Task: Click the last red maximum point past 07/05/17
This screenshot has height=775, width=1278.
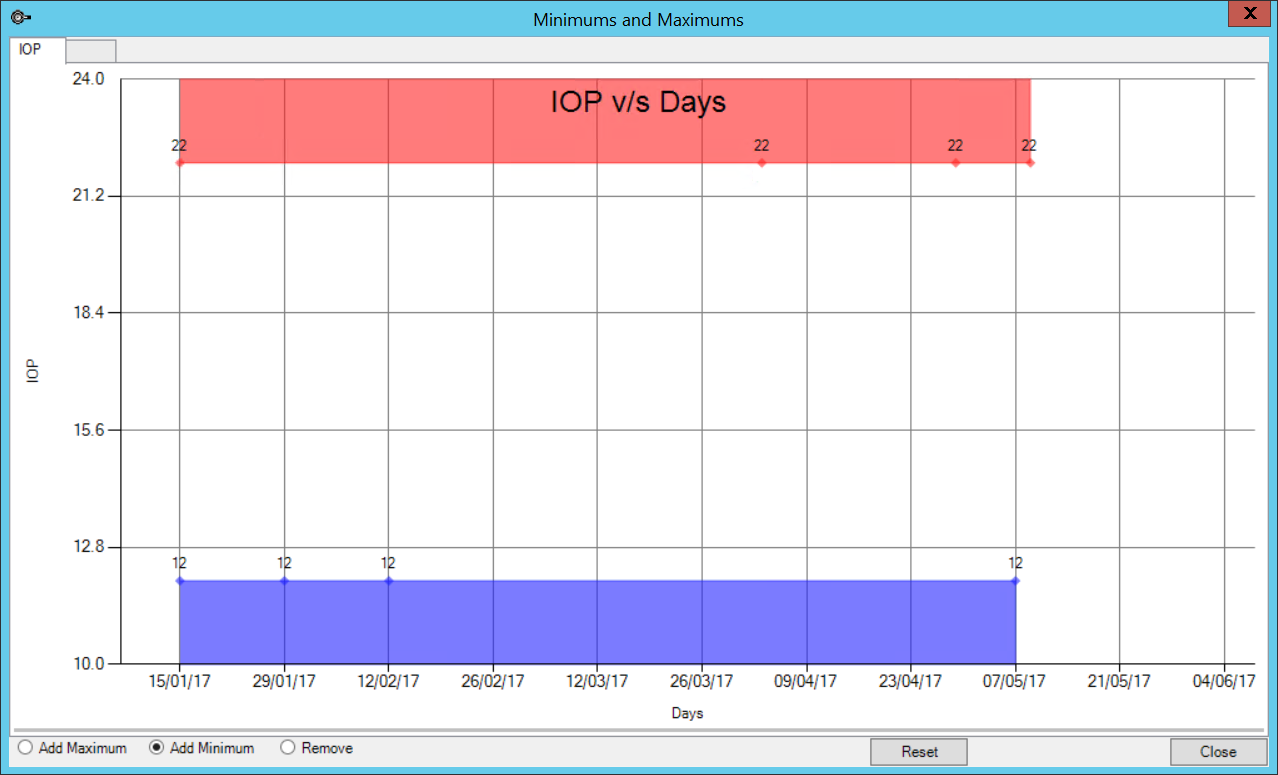Action: [x=1030, y=162]
